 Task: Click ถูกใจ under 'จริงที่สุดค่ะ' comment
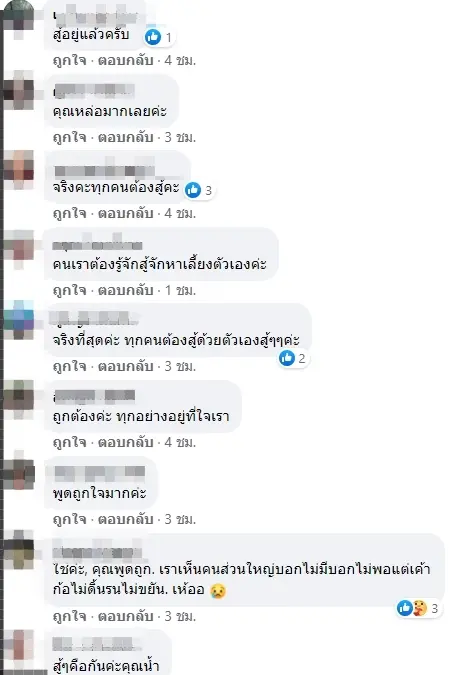tap(69, 366)
